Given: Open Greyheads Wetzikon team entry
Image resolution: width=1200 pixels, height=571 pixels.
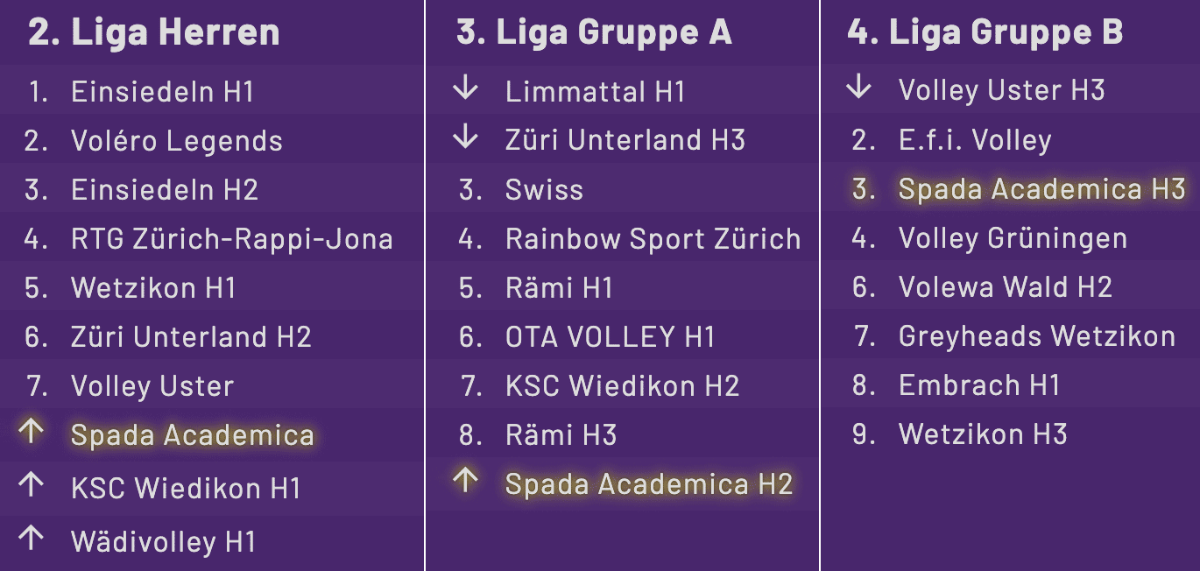Looking at the screenshot, I should coord(1037,337).
